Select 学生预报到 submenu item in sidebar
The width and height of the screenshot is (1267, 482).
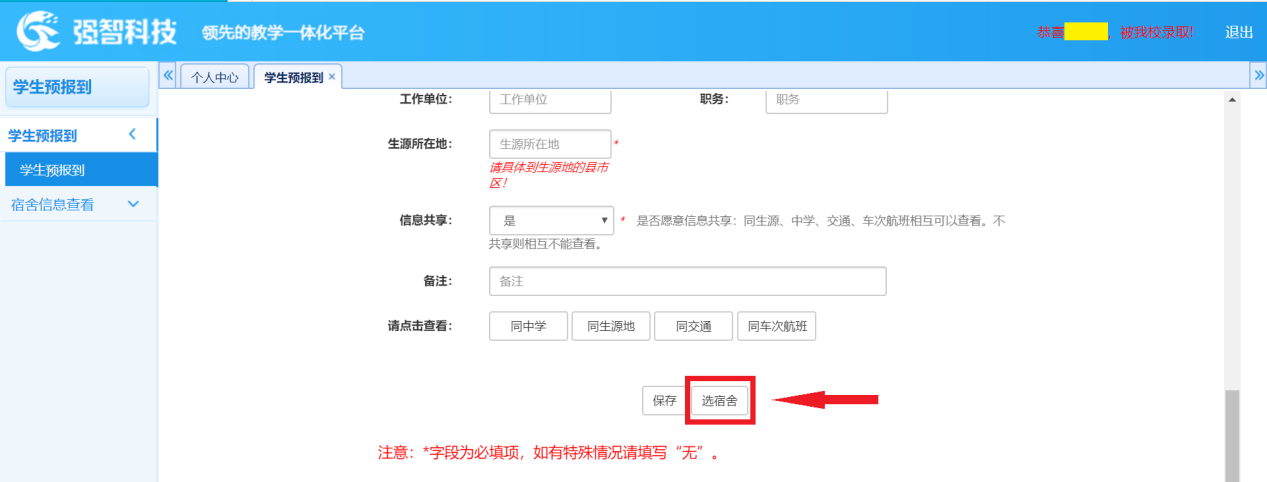(x=52, y=170)
